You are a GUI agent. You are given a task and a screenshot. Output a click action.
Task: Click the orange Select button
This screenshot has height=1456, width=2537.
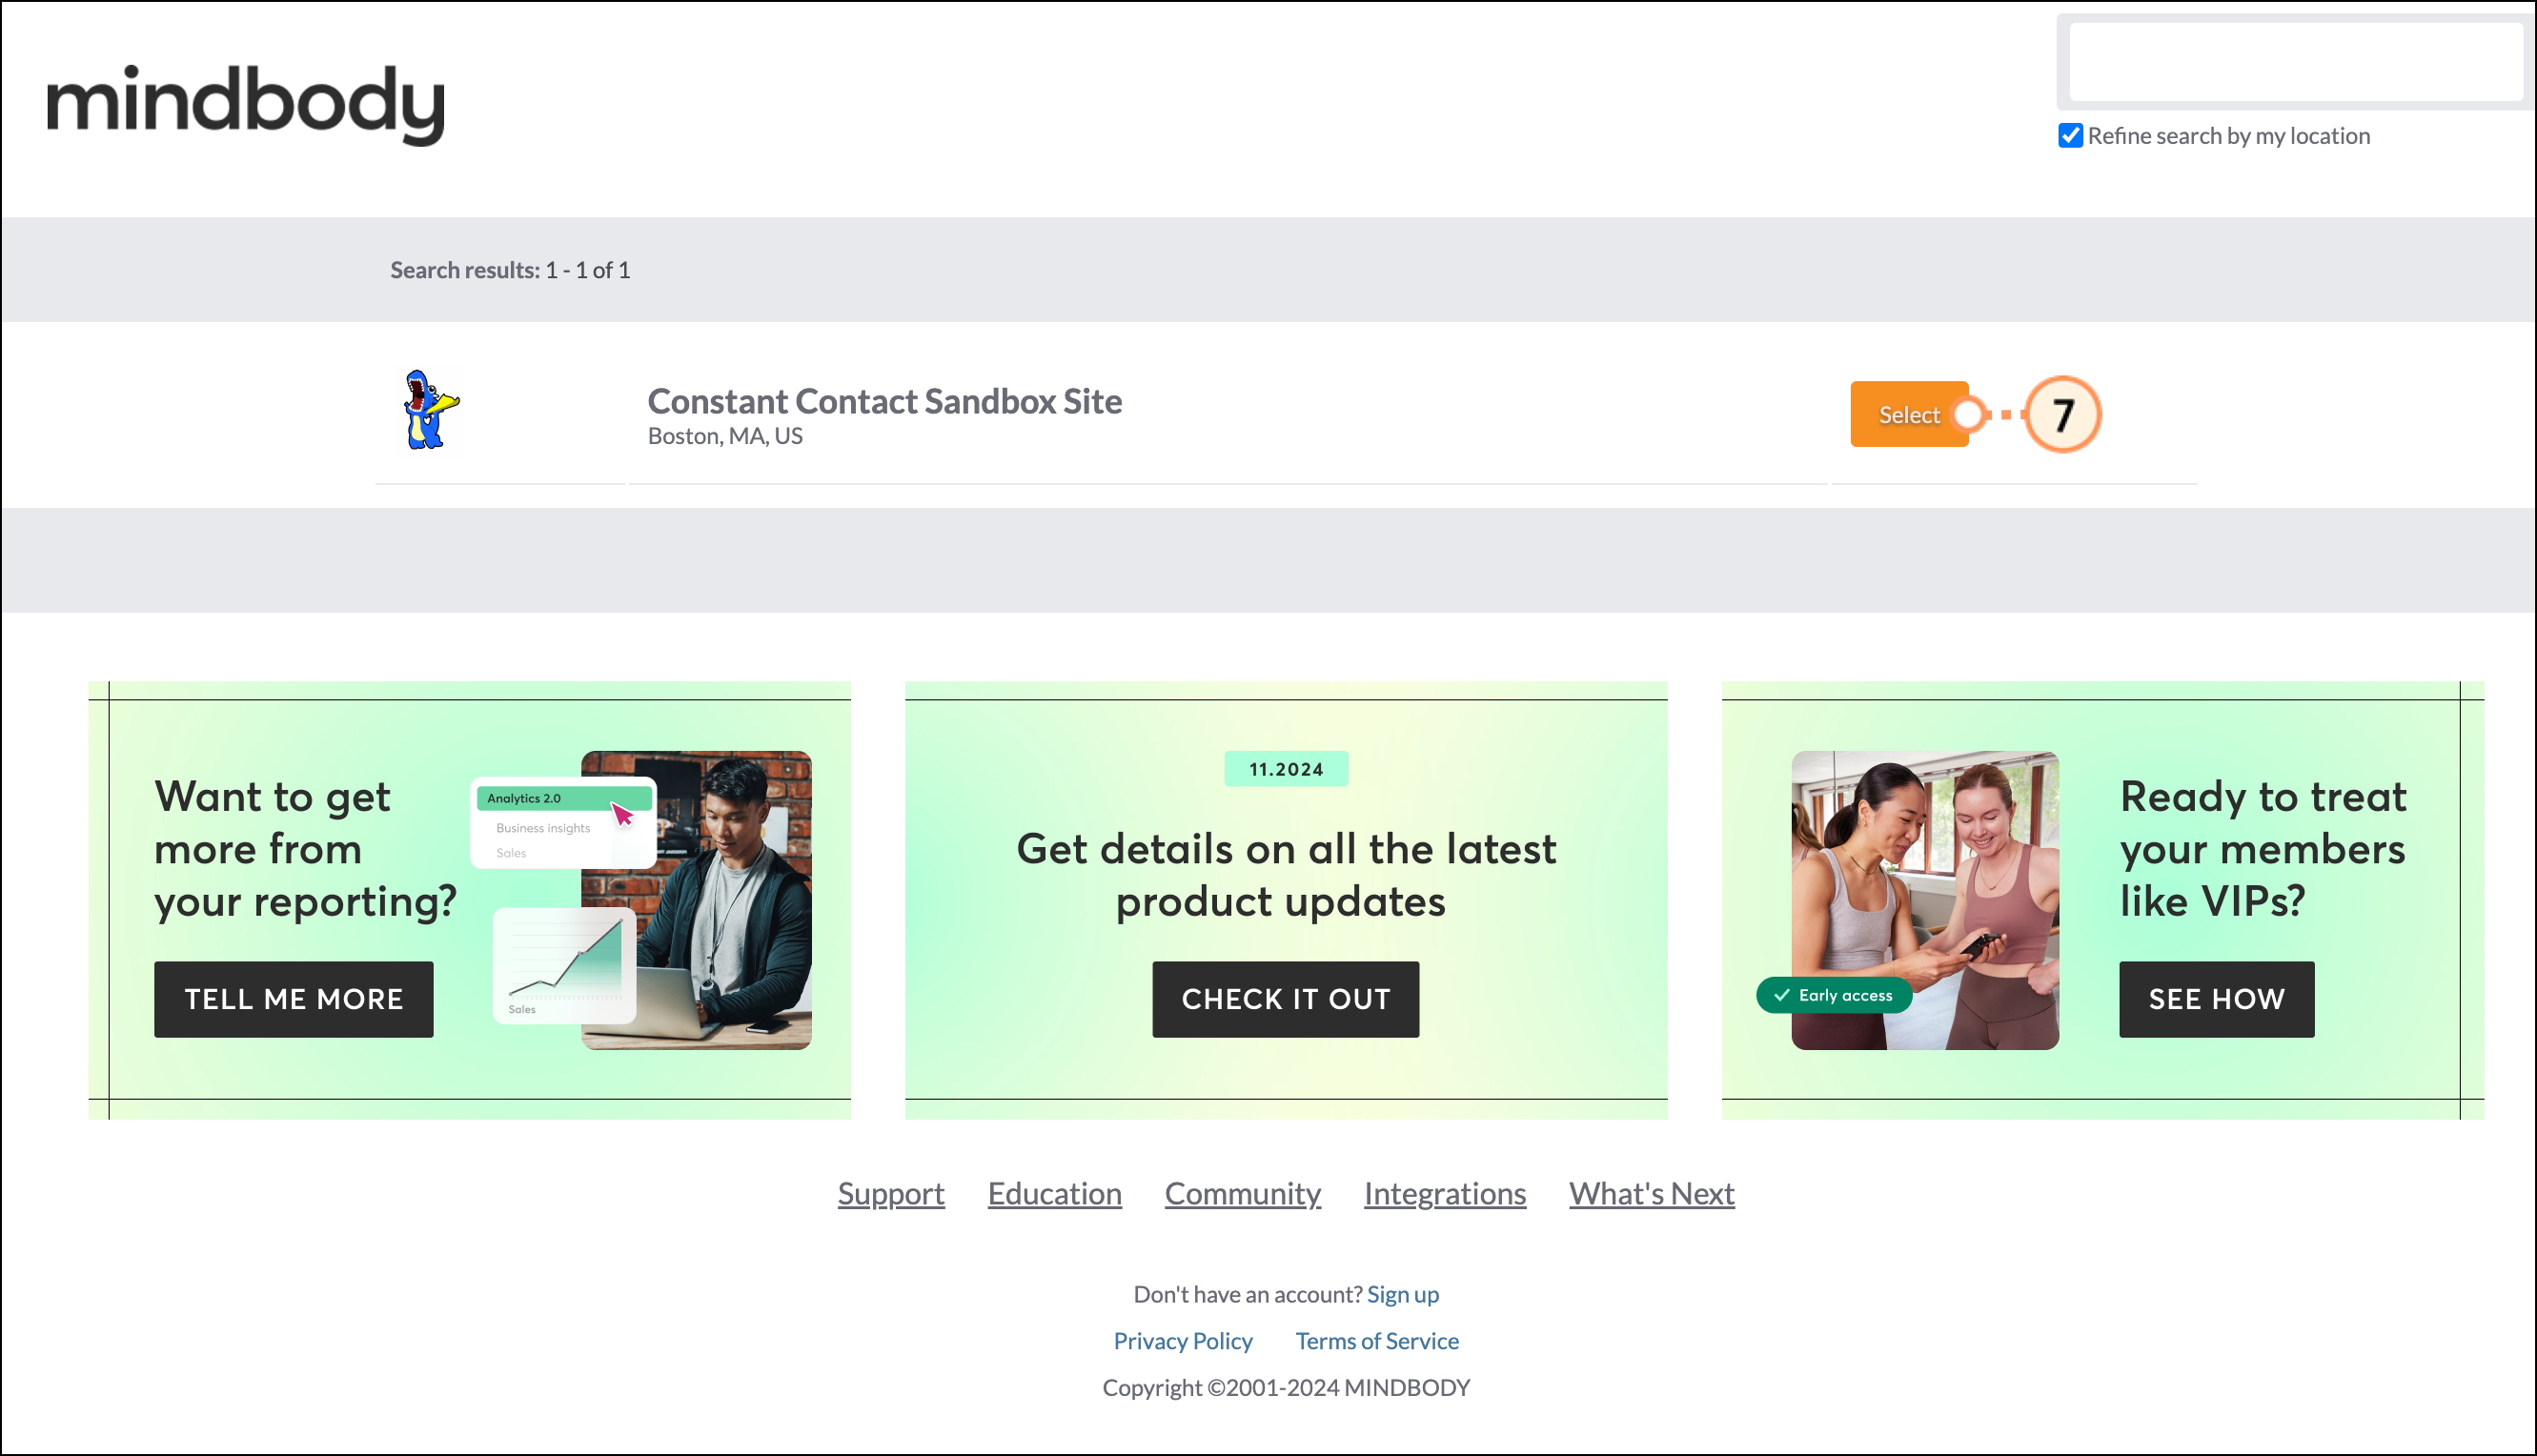pos(1908,414)
